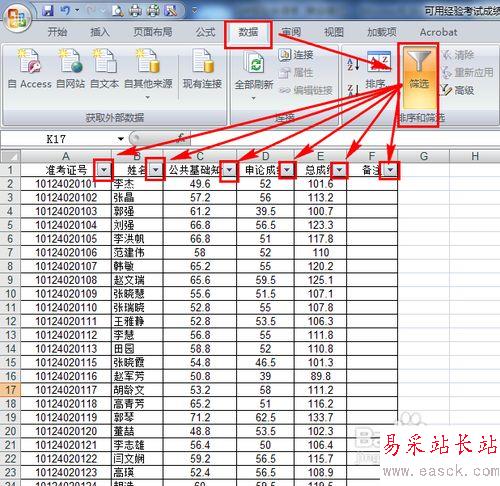Open filter dropdown for 准考证号 column

tap(104, 170)
